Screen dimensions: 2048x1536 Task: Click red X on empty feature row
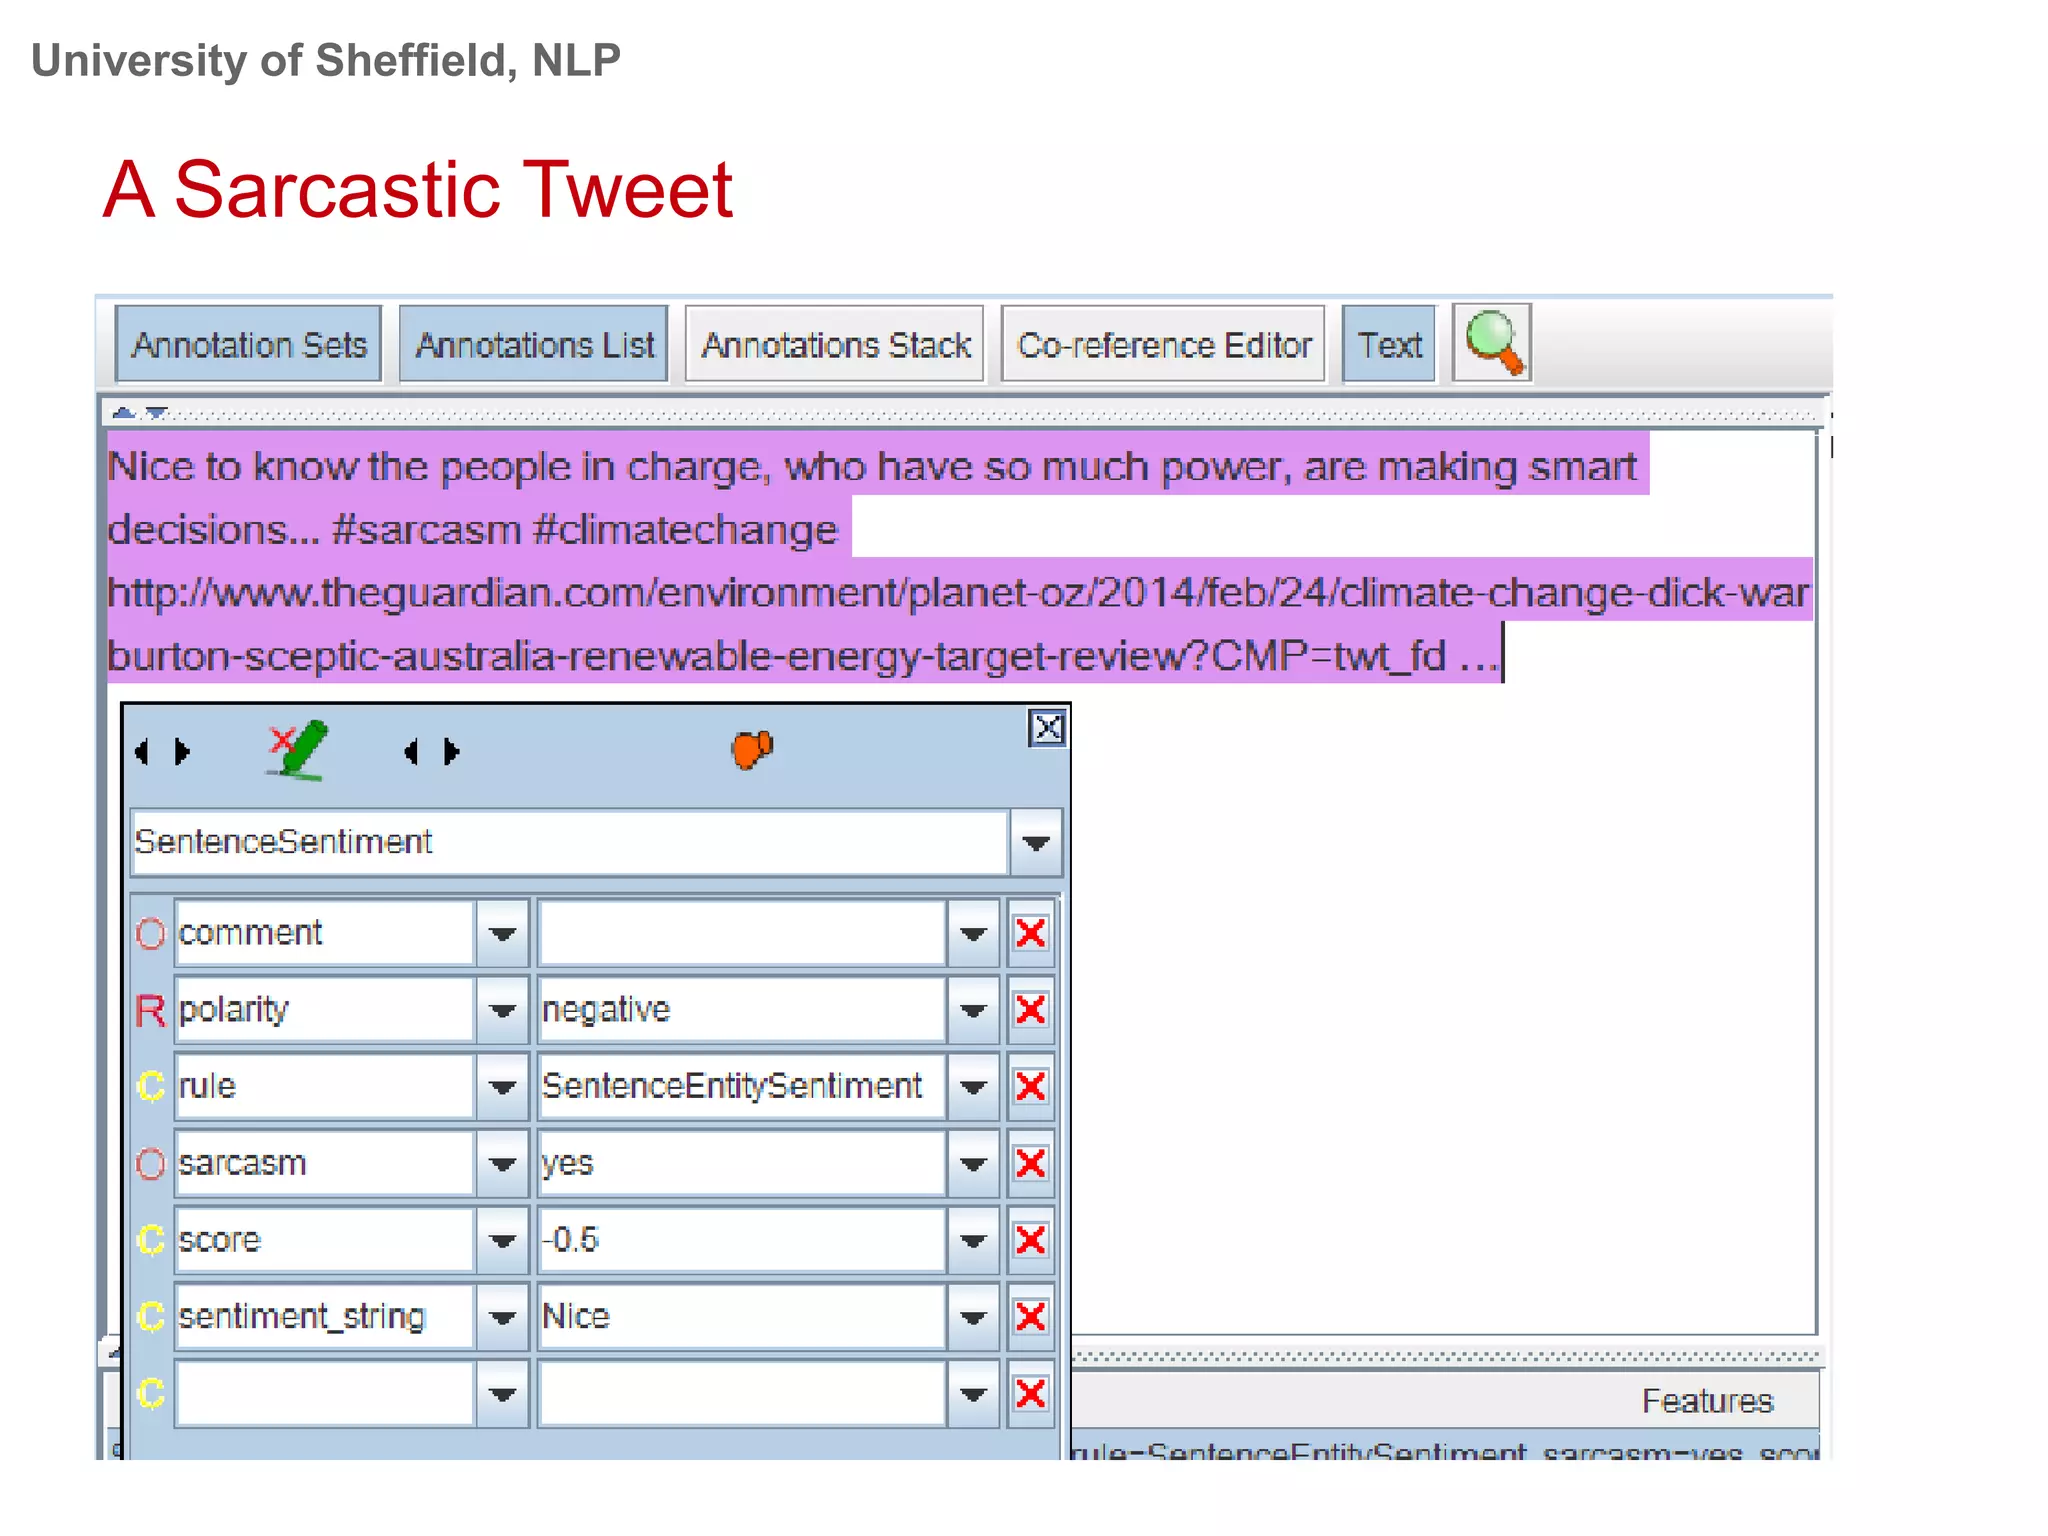pos(1030,1393)
